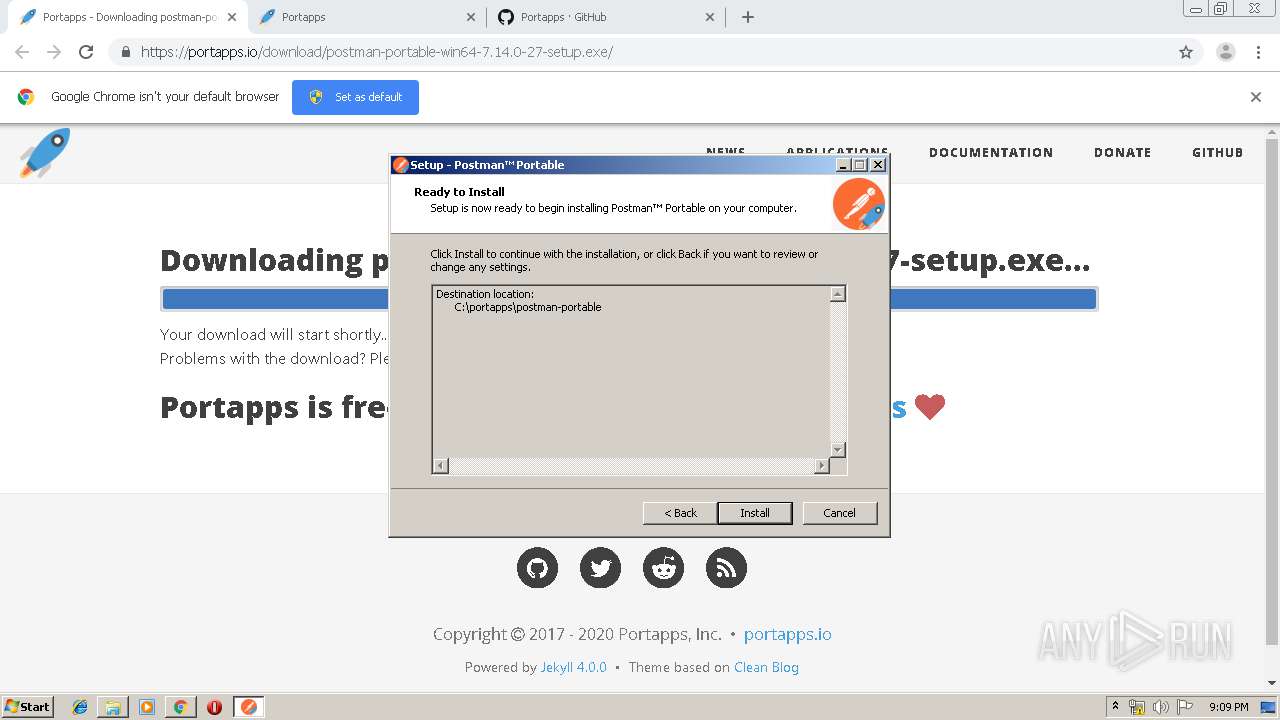Open the Windows Start menu

[x=27, y=706]
